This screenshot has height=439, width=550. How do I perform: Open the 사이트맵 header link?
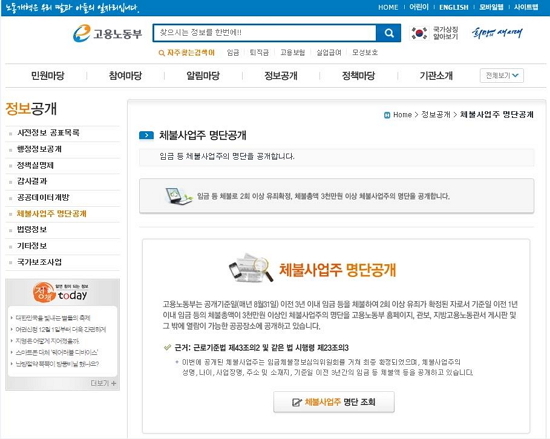point(526,7)
